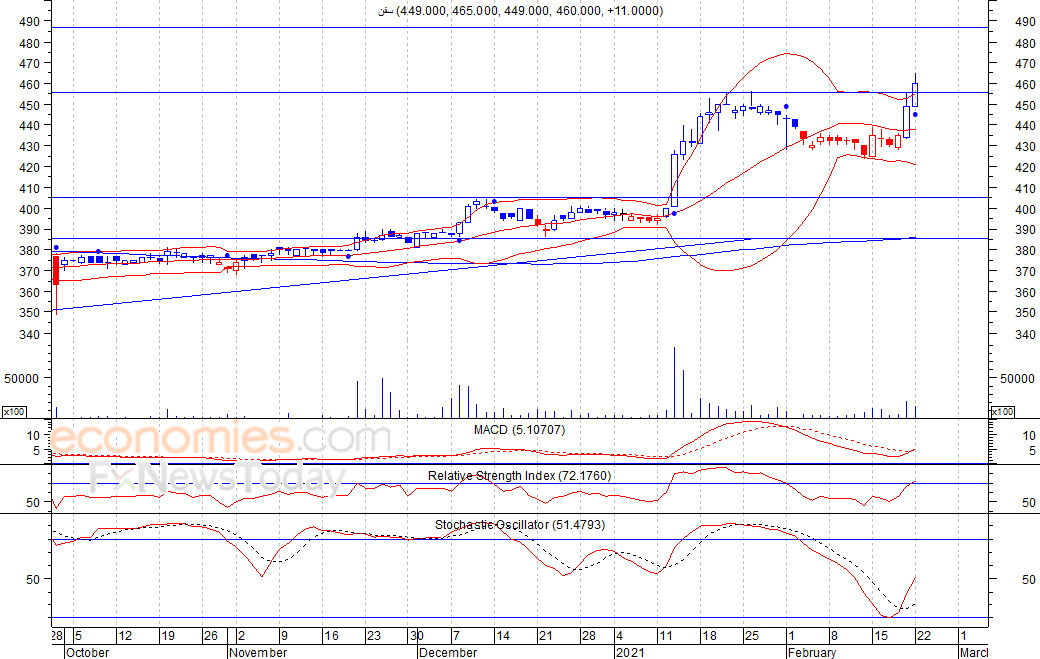Click the date label 14 in December
This screenshot has height=659, width=1040.
tap(503, 636)
